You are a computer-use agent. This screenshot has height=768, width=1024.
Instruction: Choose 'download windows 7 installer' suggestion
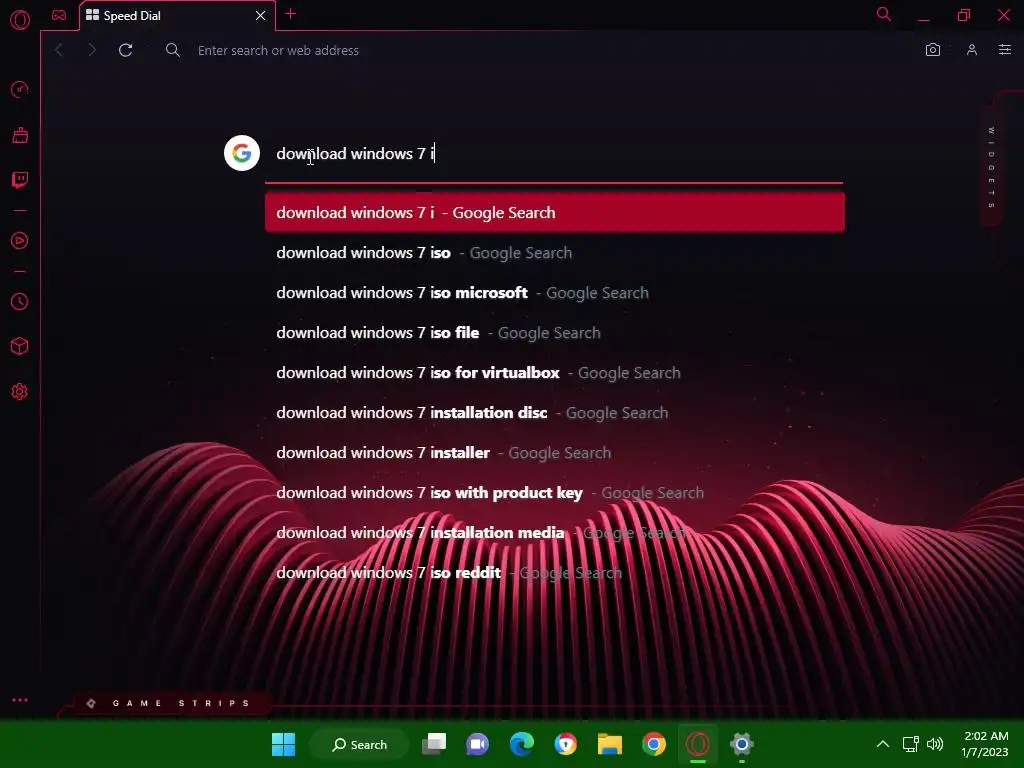point(554,453)
